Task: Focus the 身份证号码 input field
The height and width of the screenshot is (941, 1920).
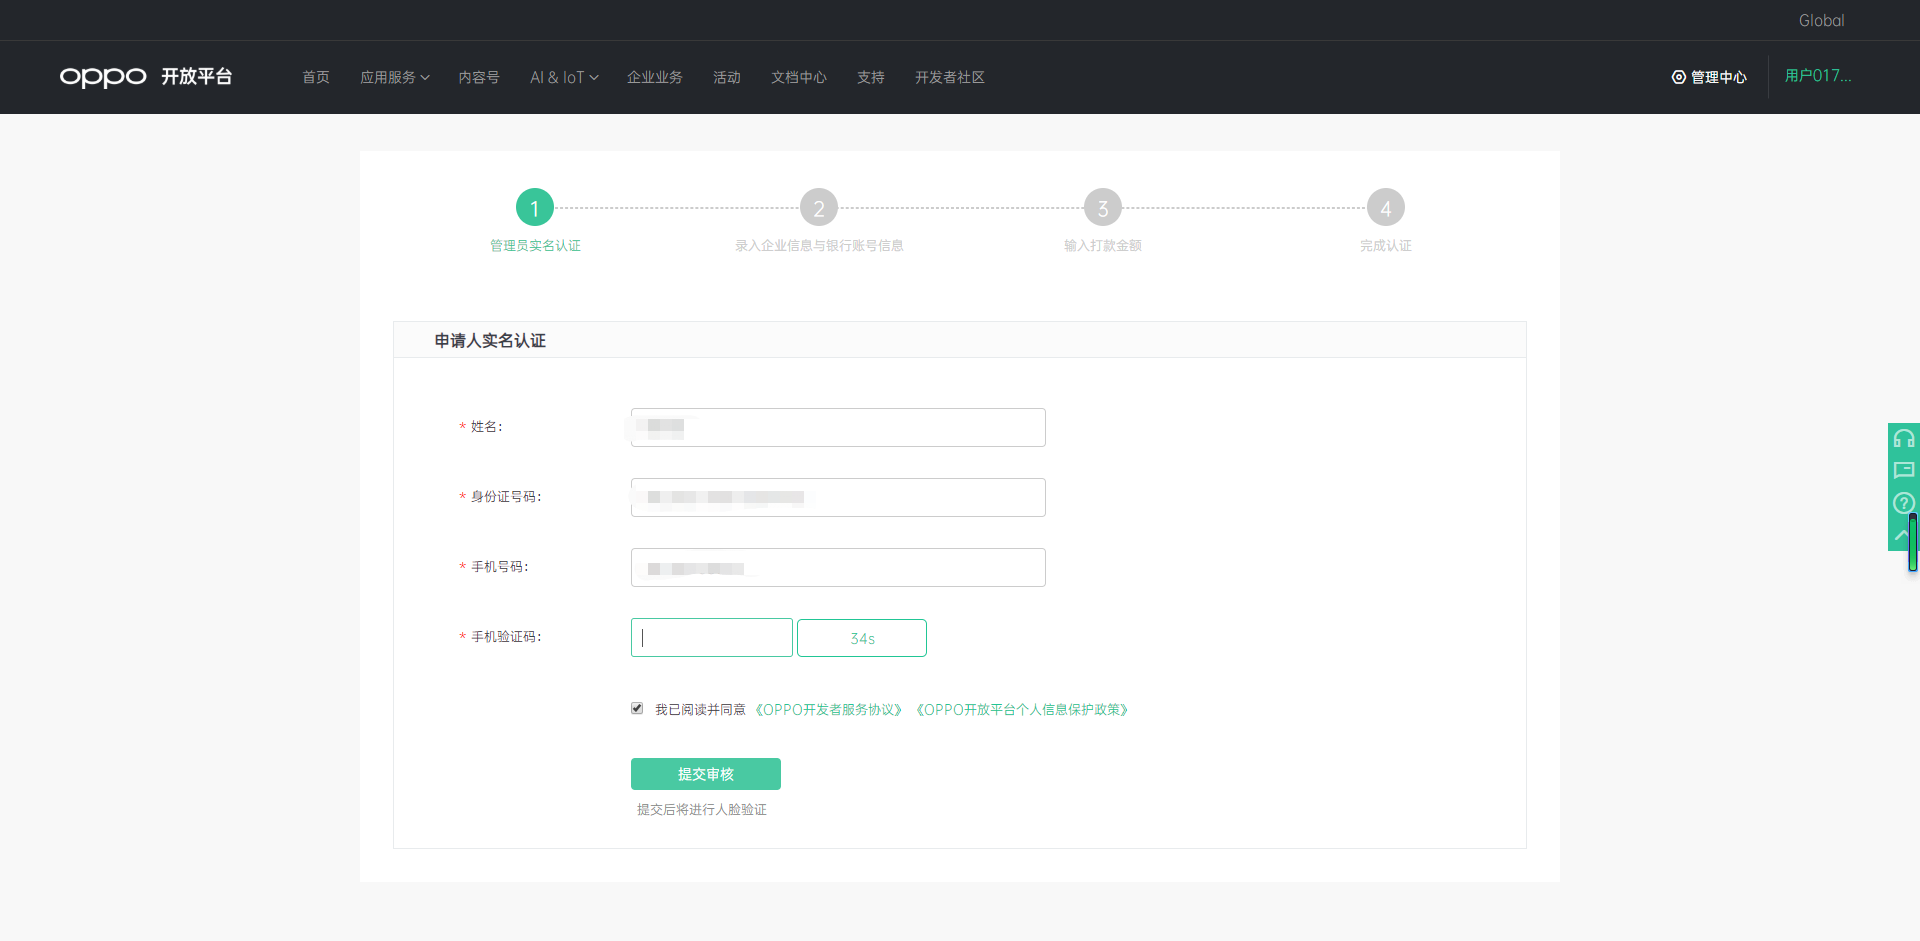Action: 838,497
